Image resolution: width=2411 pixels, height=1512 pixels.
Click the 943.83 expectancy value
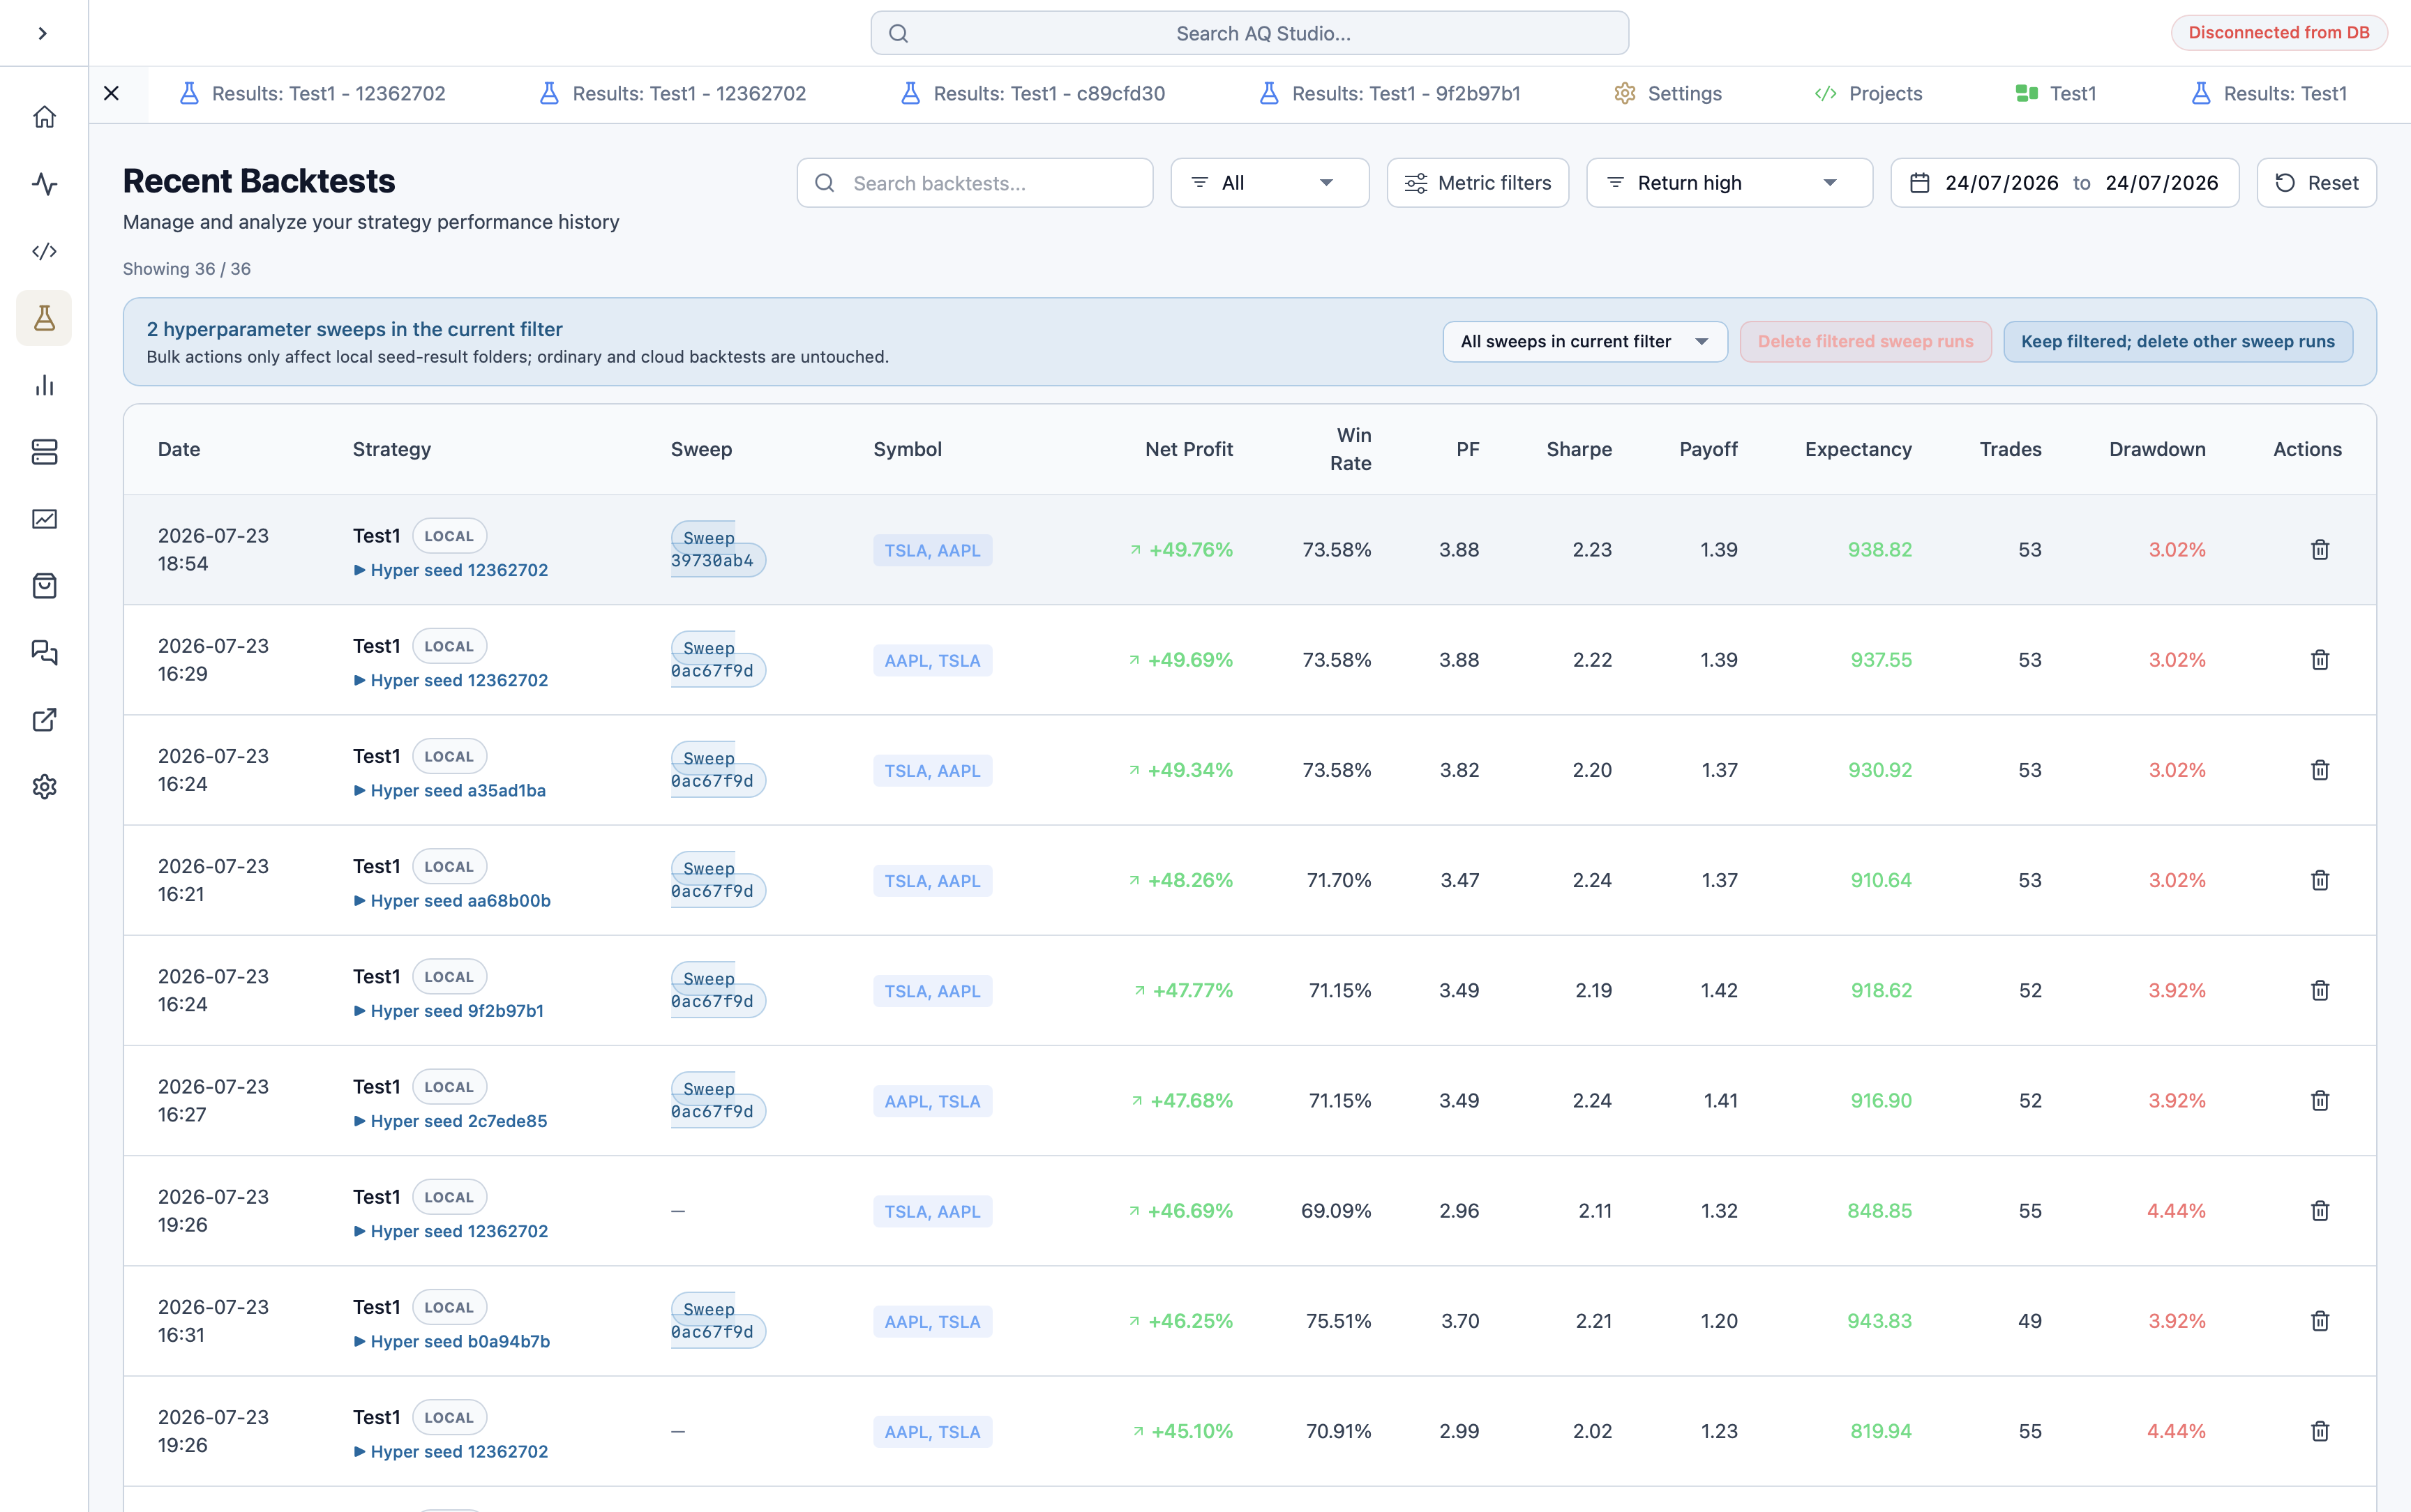pos(1879,1321)
